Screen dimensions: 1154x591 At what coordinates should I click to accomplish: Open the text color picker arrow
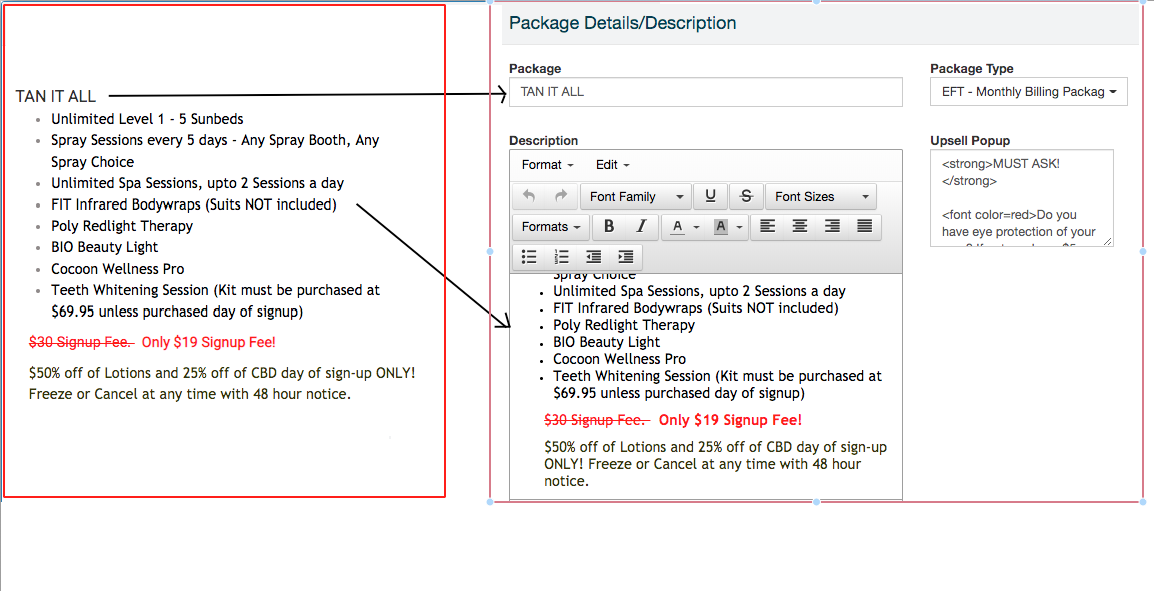(x=697, y=227)
